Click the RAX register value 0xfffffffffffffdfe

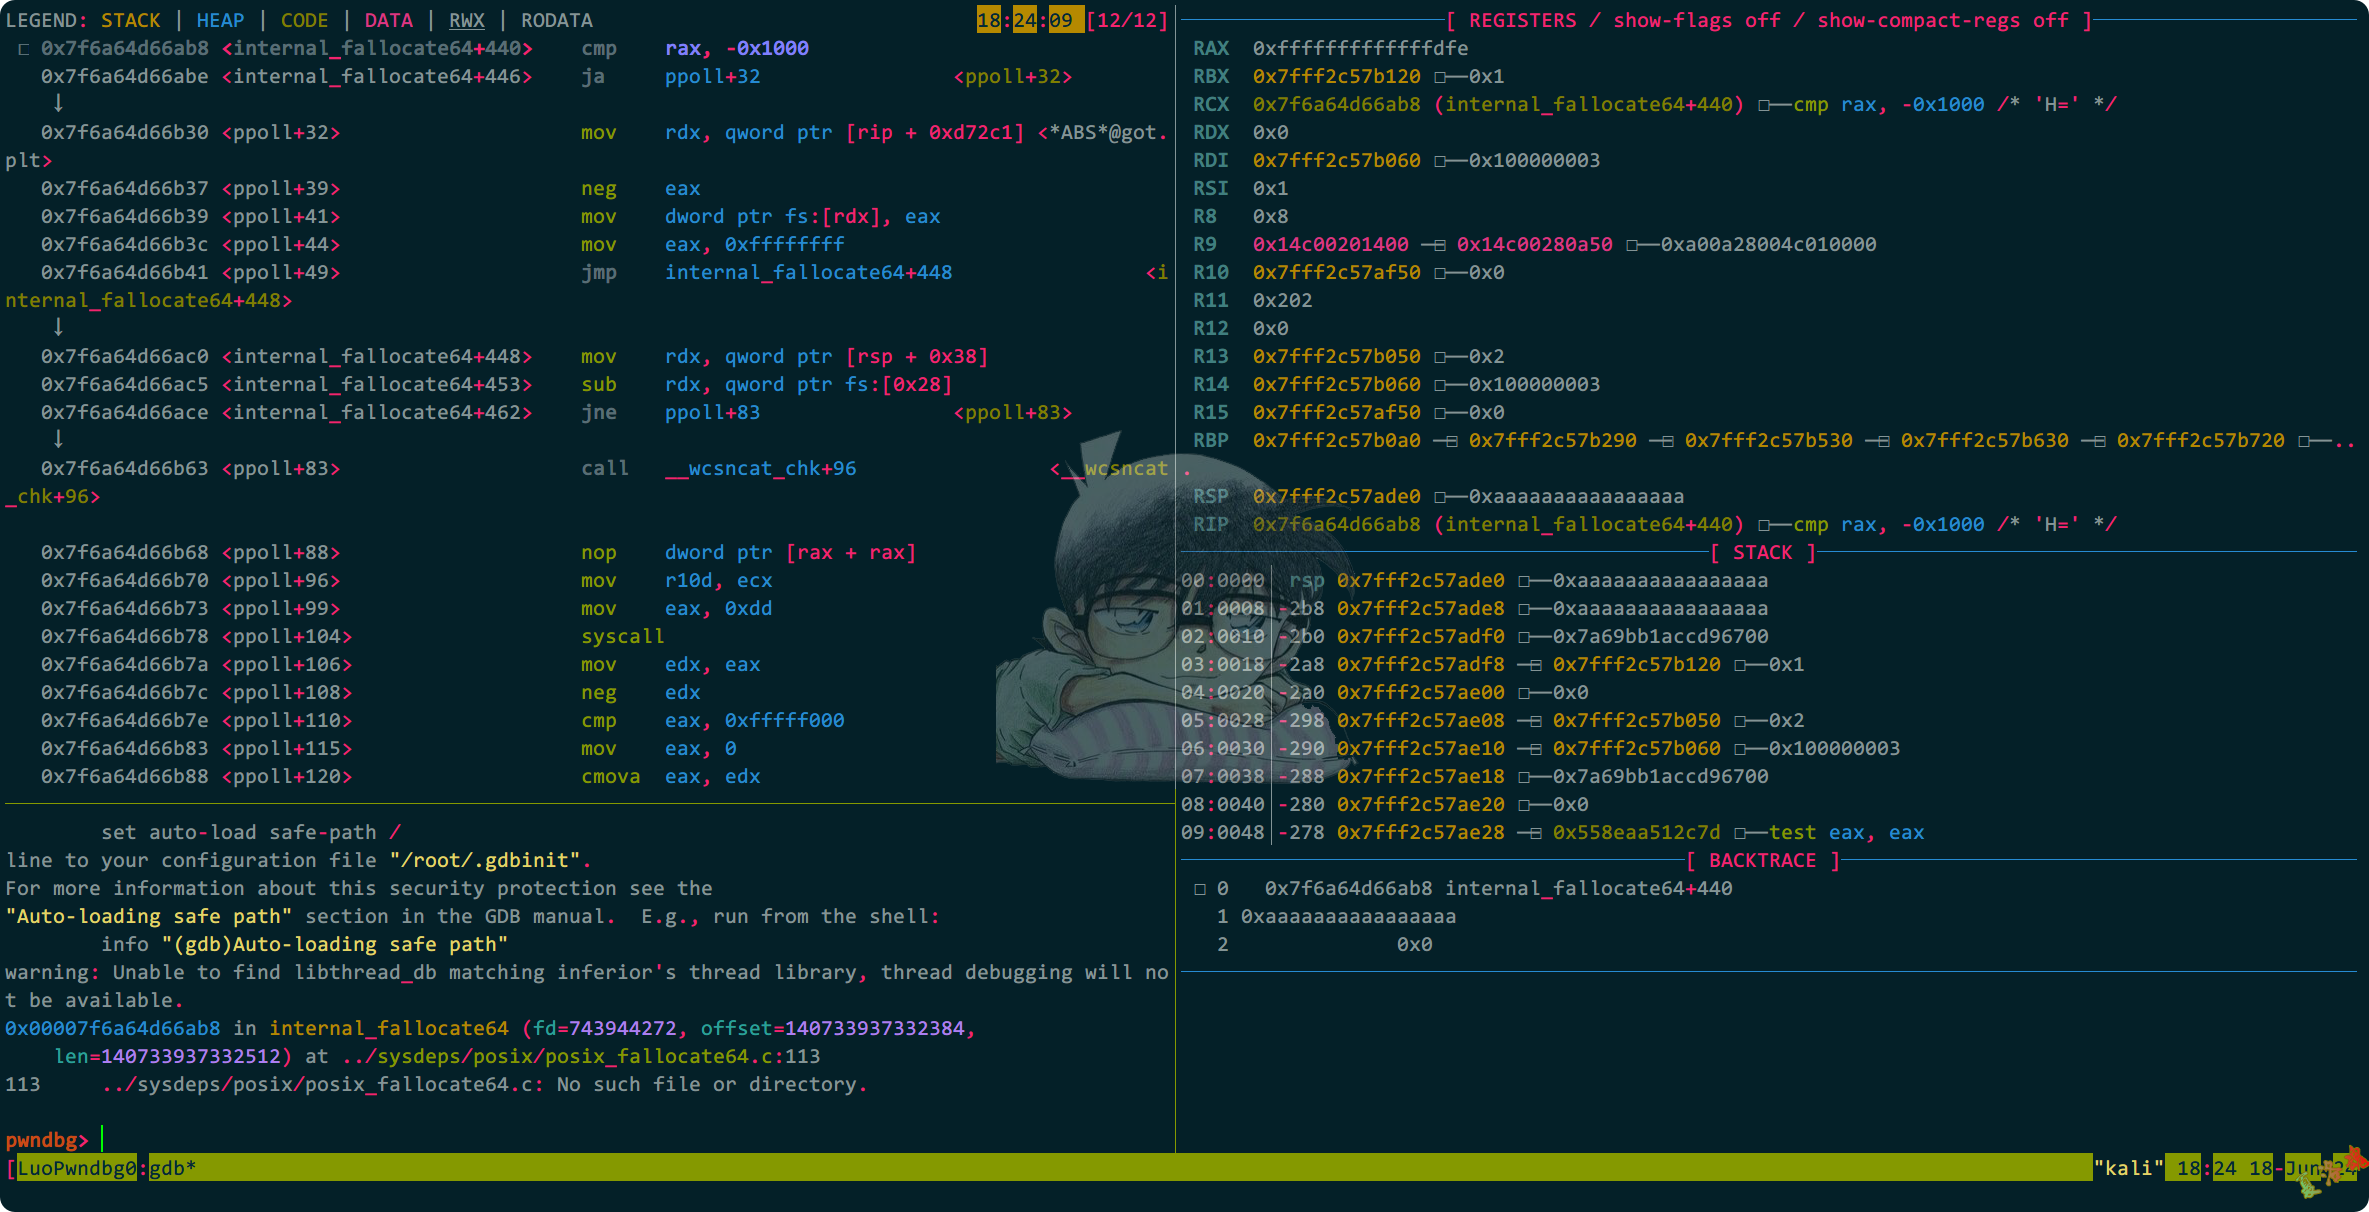[x=1360, y=48]
